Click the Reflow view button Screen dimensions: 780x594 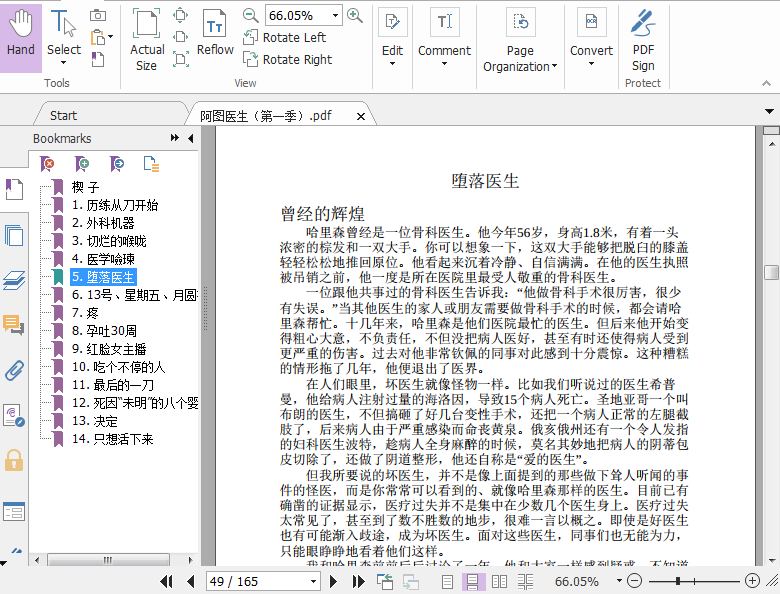214,37
